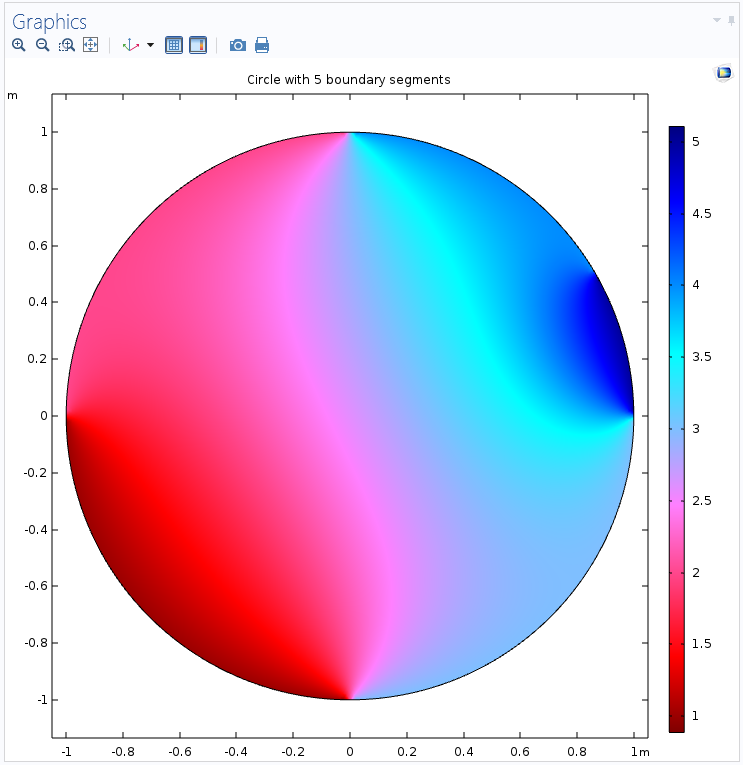Click the Zoom Out magnifier icon
Viewport: 743px width, 765px height.
[x=42, y=45]
